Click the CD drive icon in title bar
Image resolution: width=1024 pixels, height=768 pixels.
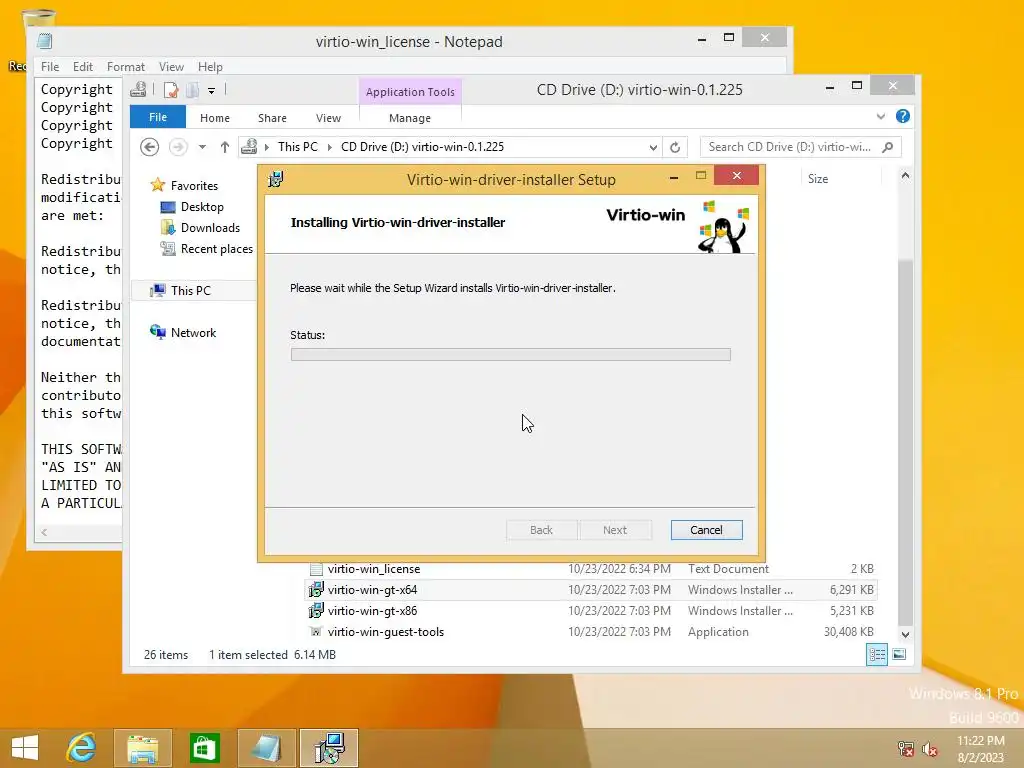click(x=138, y=89)
